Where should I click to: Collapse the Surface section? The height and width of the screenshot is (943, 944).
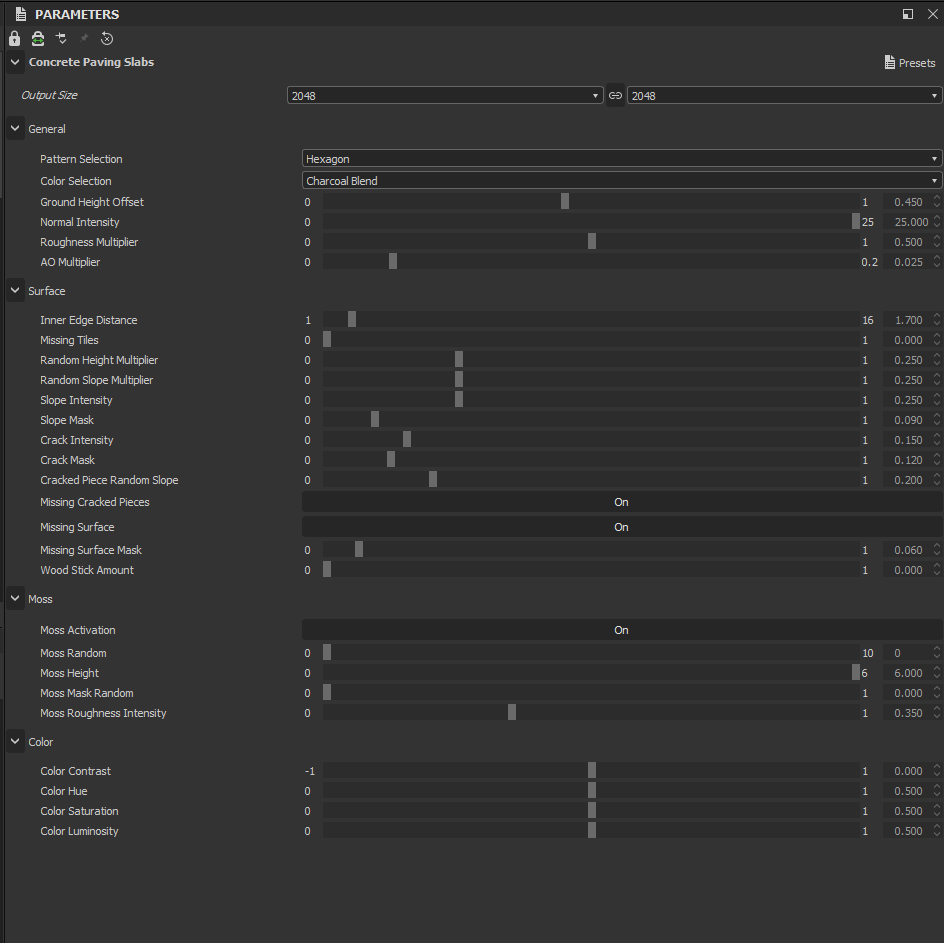pos(15,290)
